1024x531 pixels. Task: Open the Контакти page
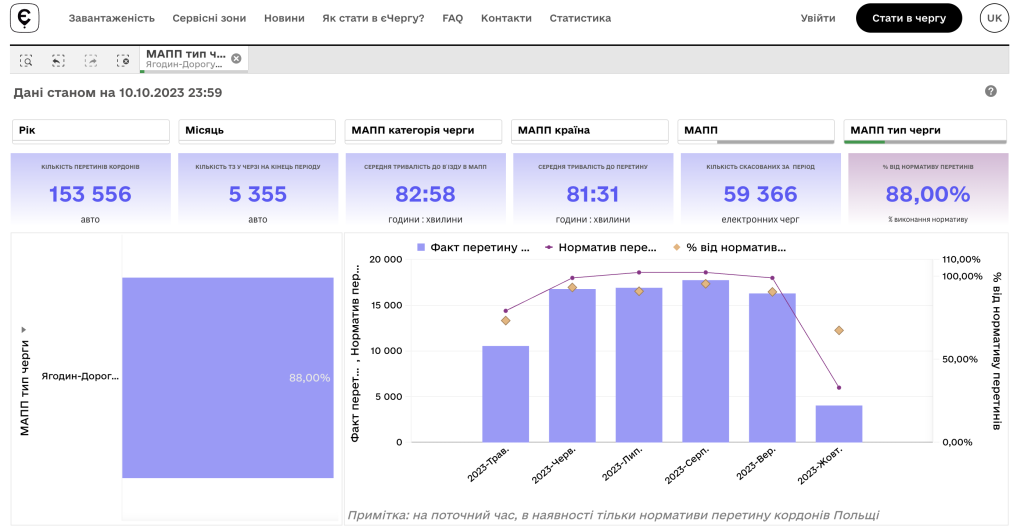point(506,18)
